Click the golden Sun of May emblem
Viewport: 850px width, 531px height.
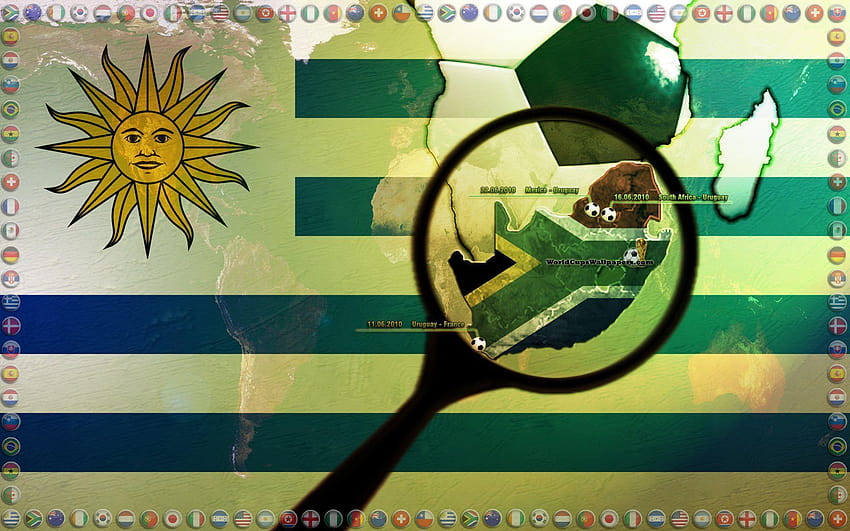pyautogui.click(x=147, y=147)
